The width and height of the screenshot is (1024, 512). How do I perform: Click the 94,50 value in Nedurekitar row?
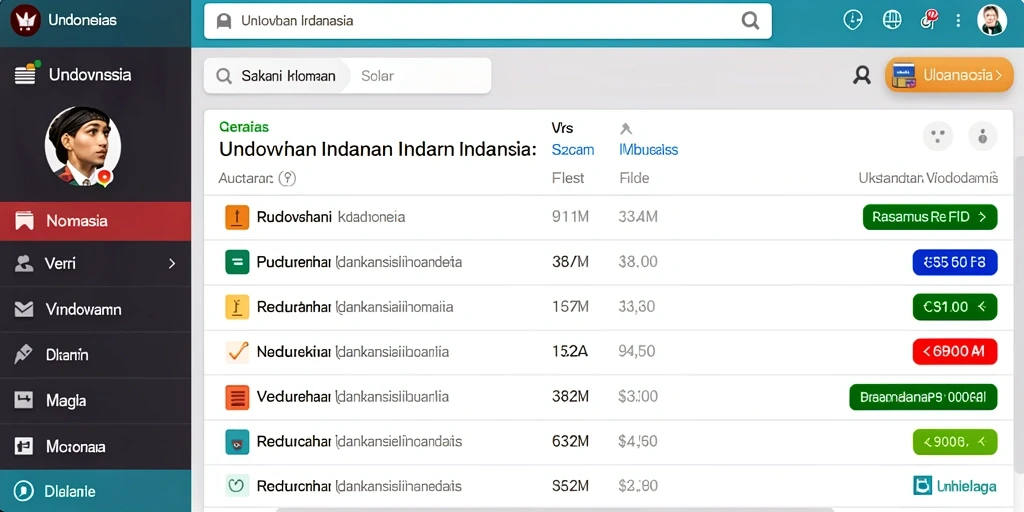coord(637,351)
